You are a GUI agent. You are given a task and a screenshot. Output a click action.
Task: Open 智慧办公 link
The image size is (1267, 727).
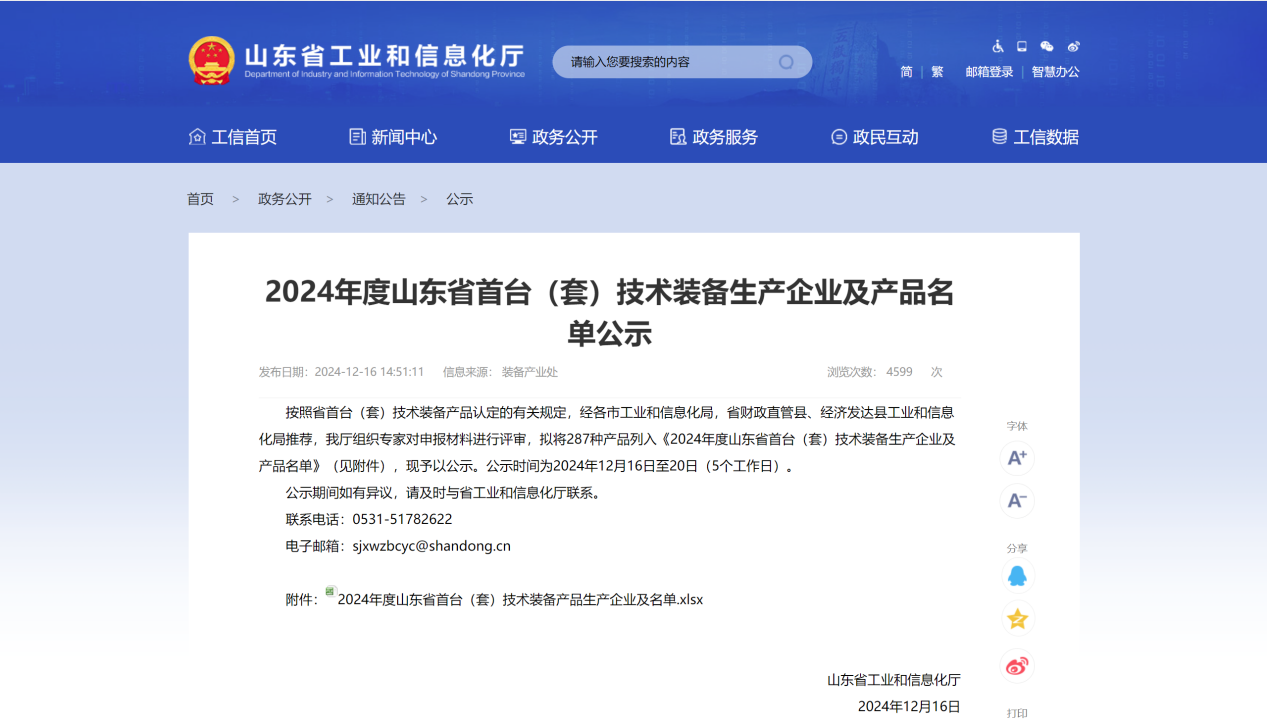(x=1056, y=72)
